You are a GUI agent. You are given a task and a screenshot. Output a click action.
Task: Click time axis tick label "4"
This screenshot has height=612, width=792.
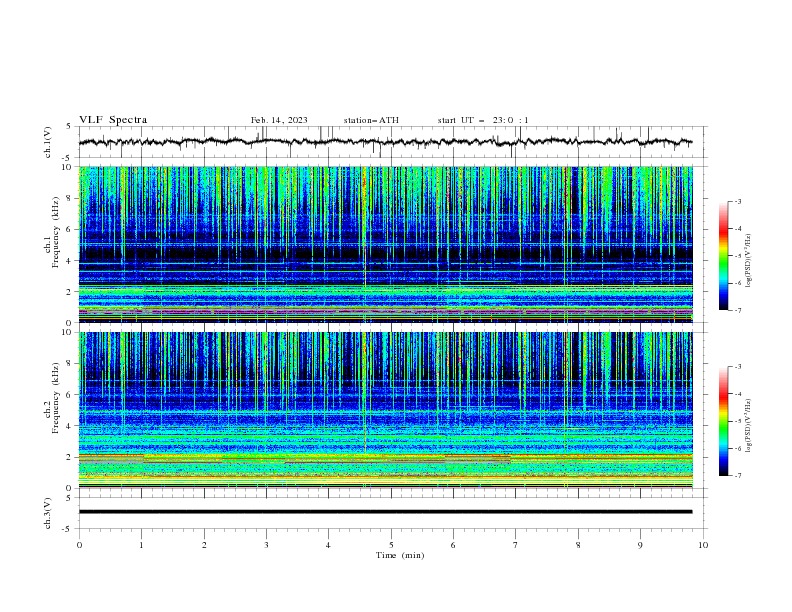(328, 545)
